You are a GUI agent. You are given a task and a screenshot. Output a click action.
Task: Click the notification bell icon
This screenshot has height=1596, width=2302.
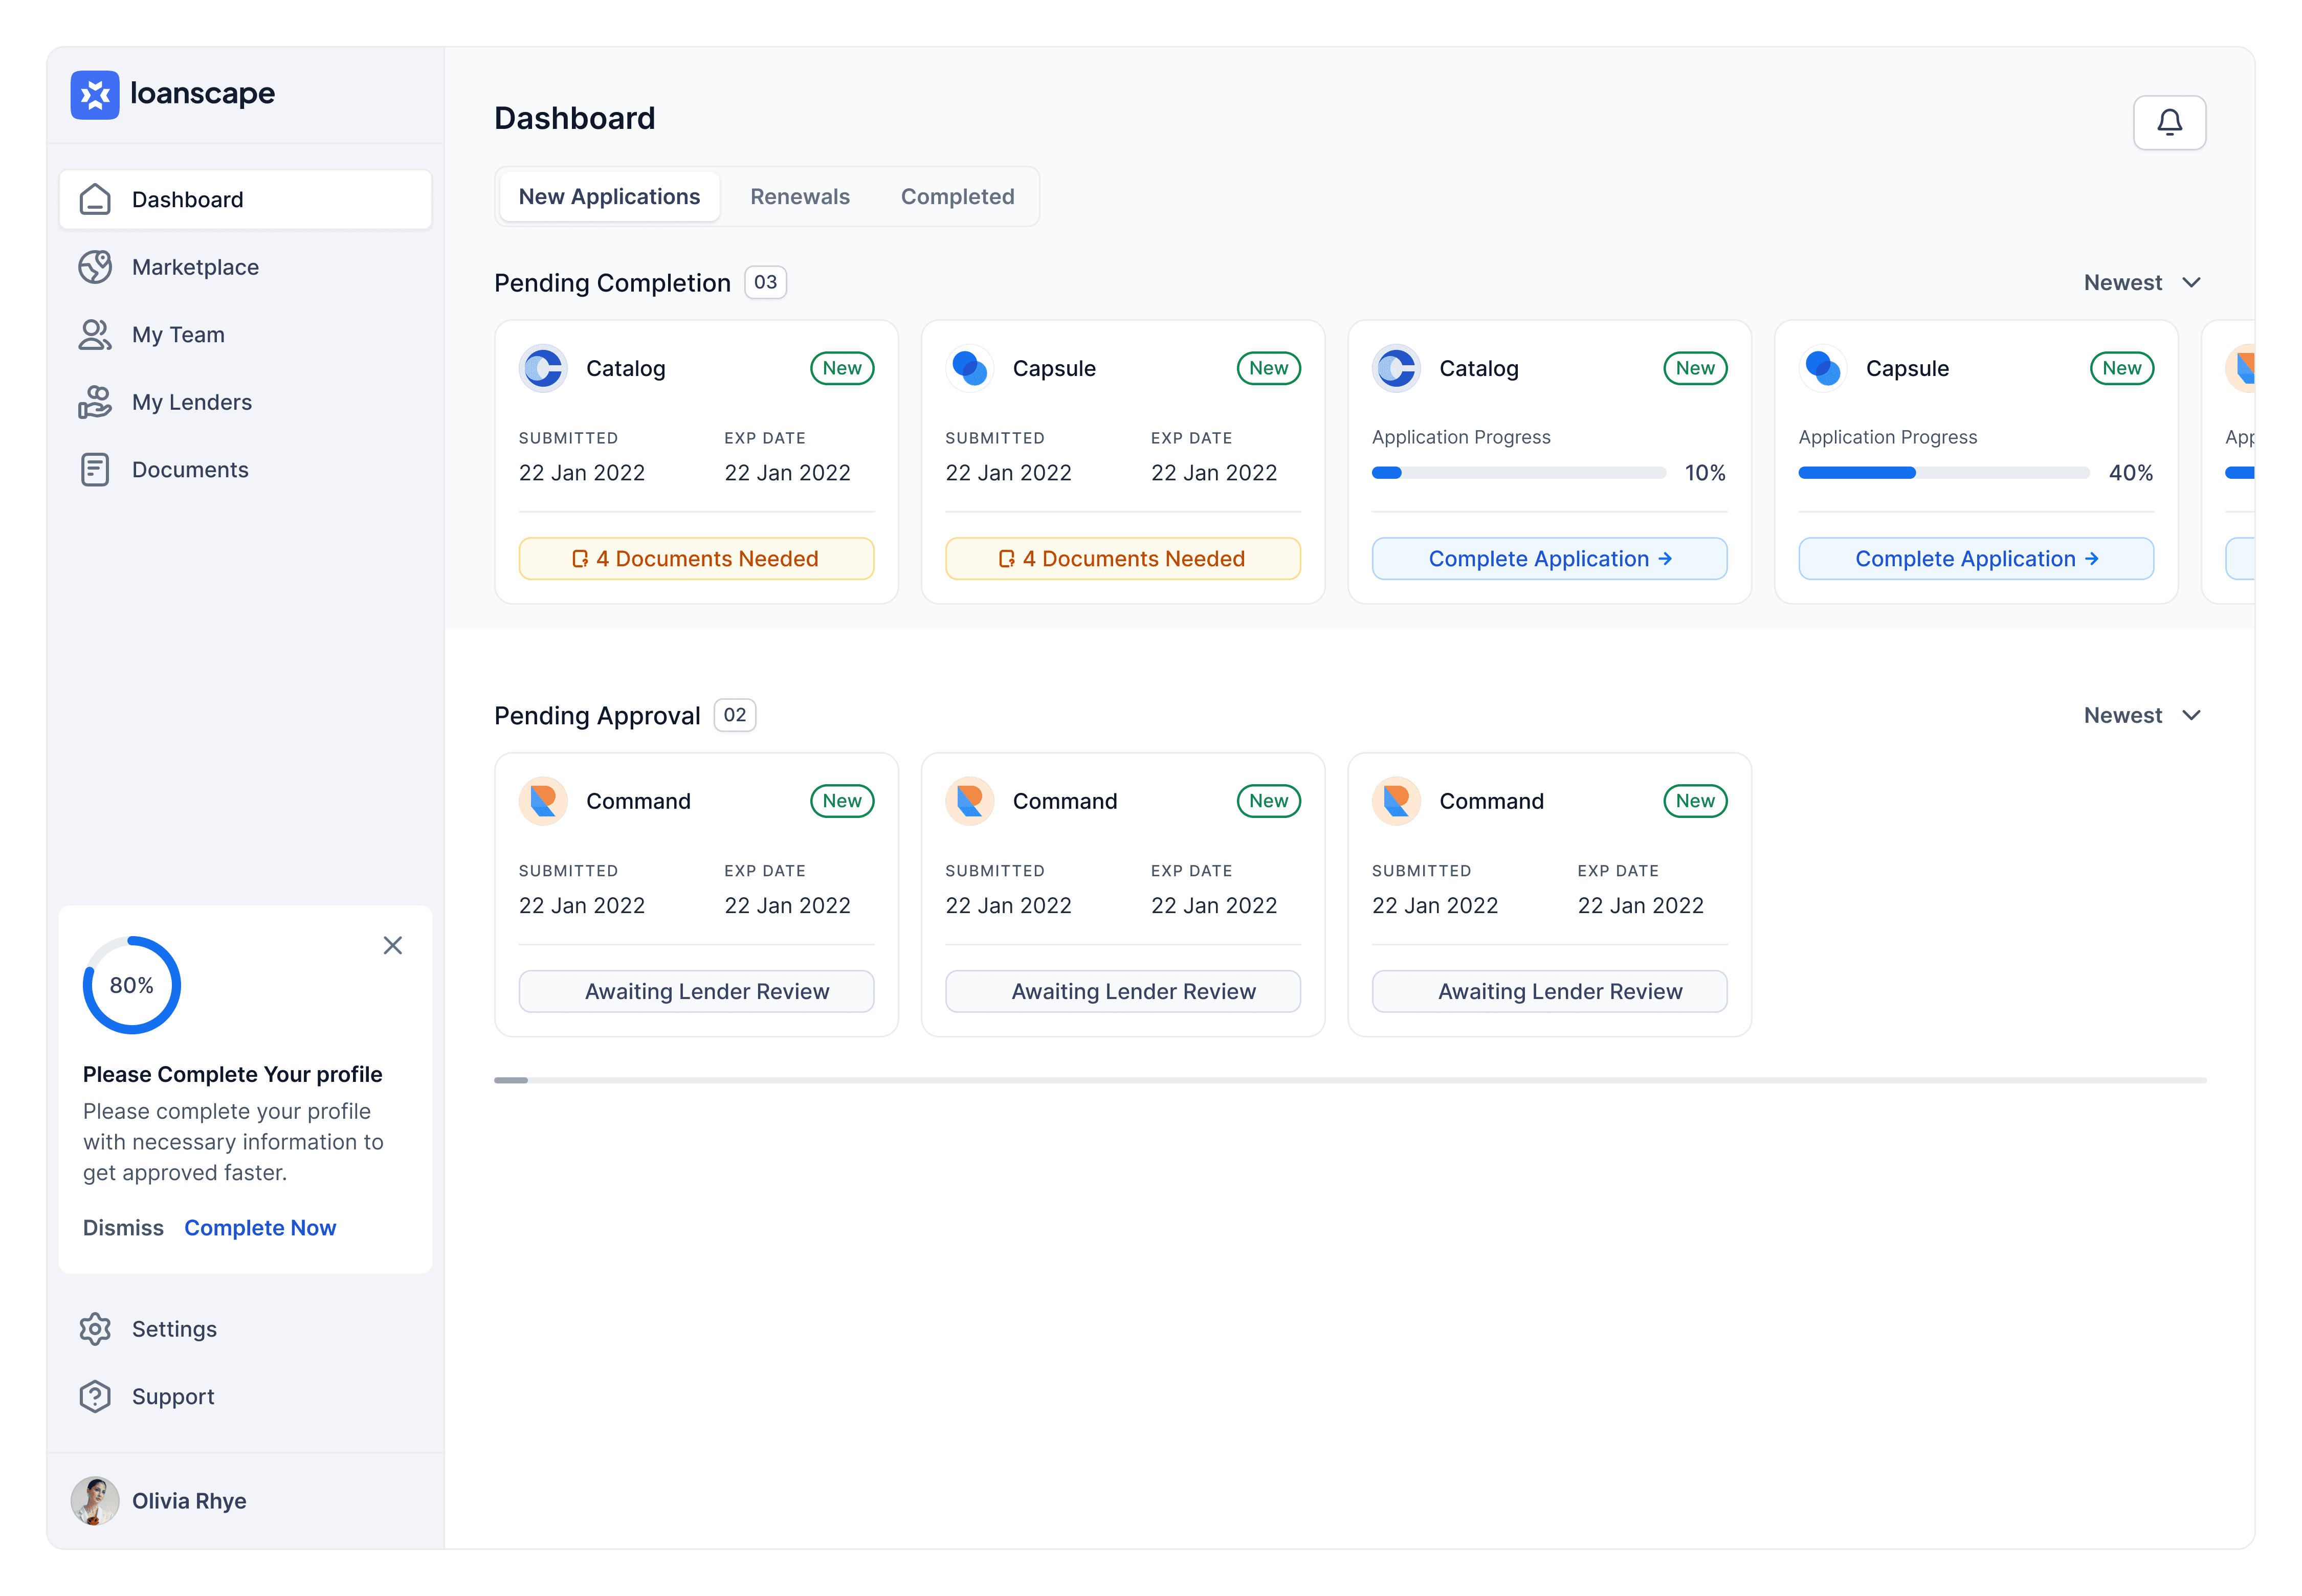click(x=2168, y=122)
